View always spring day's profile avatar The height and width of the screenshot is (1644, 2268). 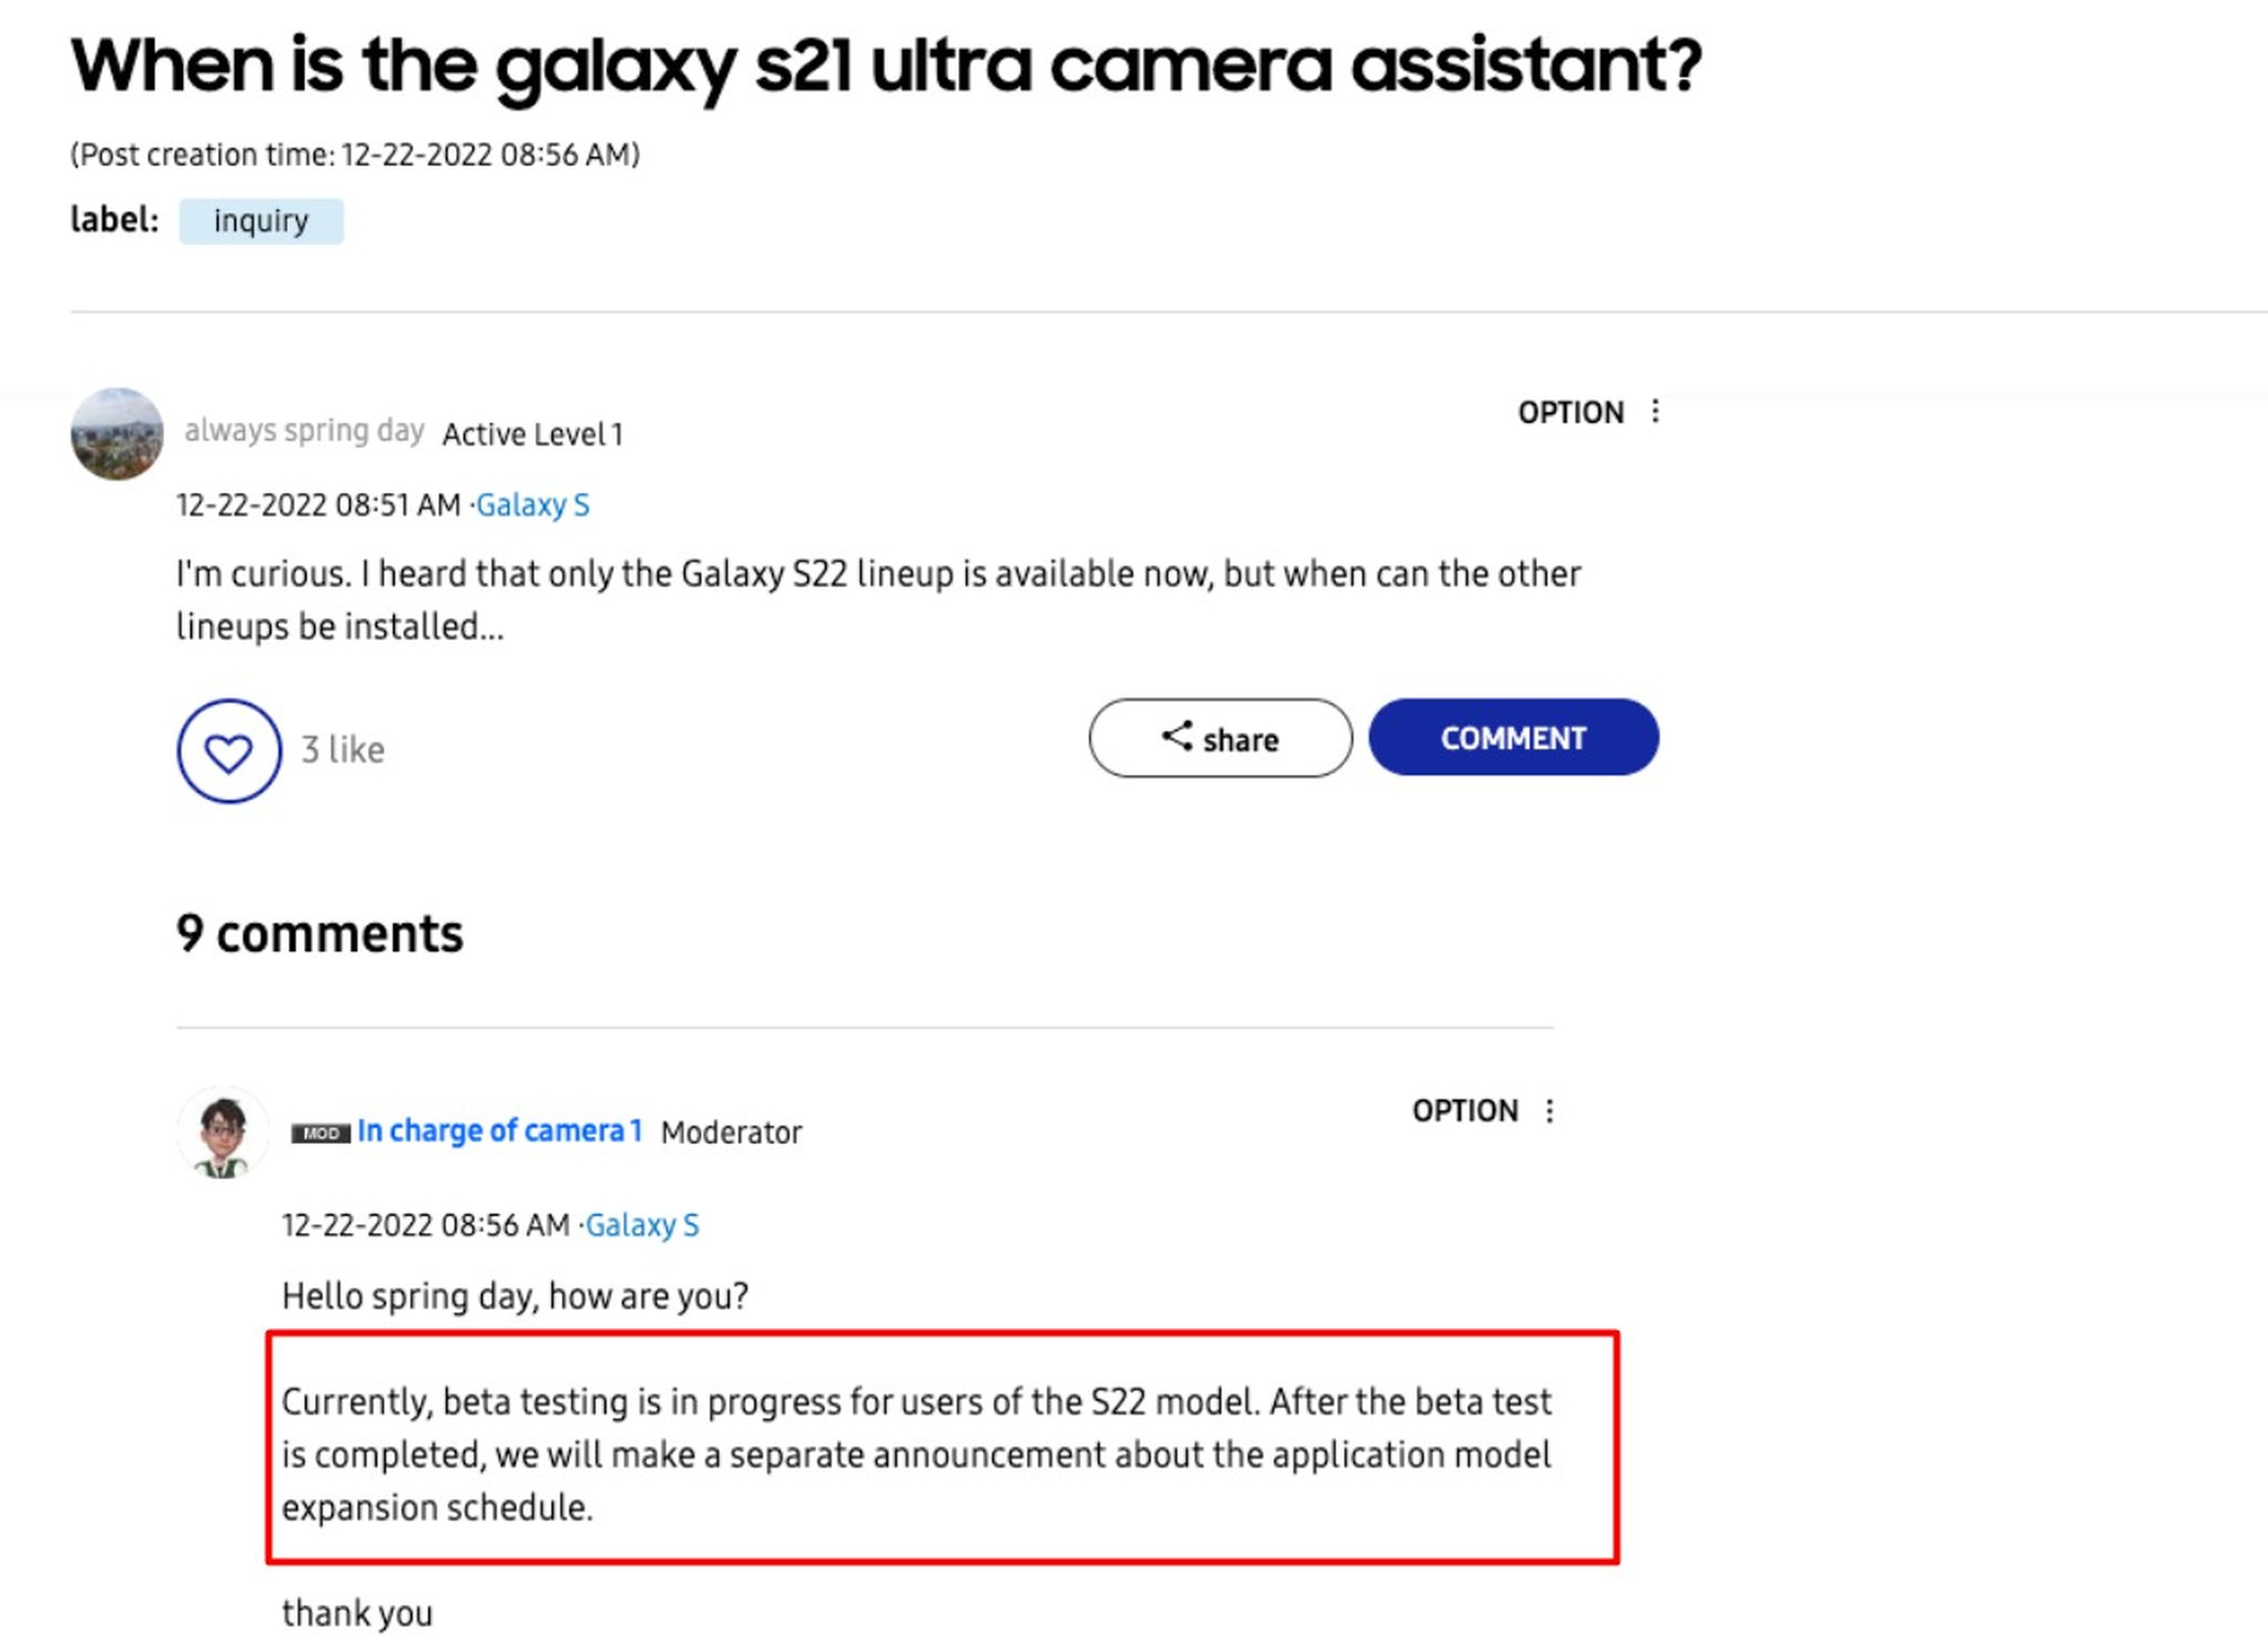point(117,434)
